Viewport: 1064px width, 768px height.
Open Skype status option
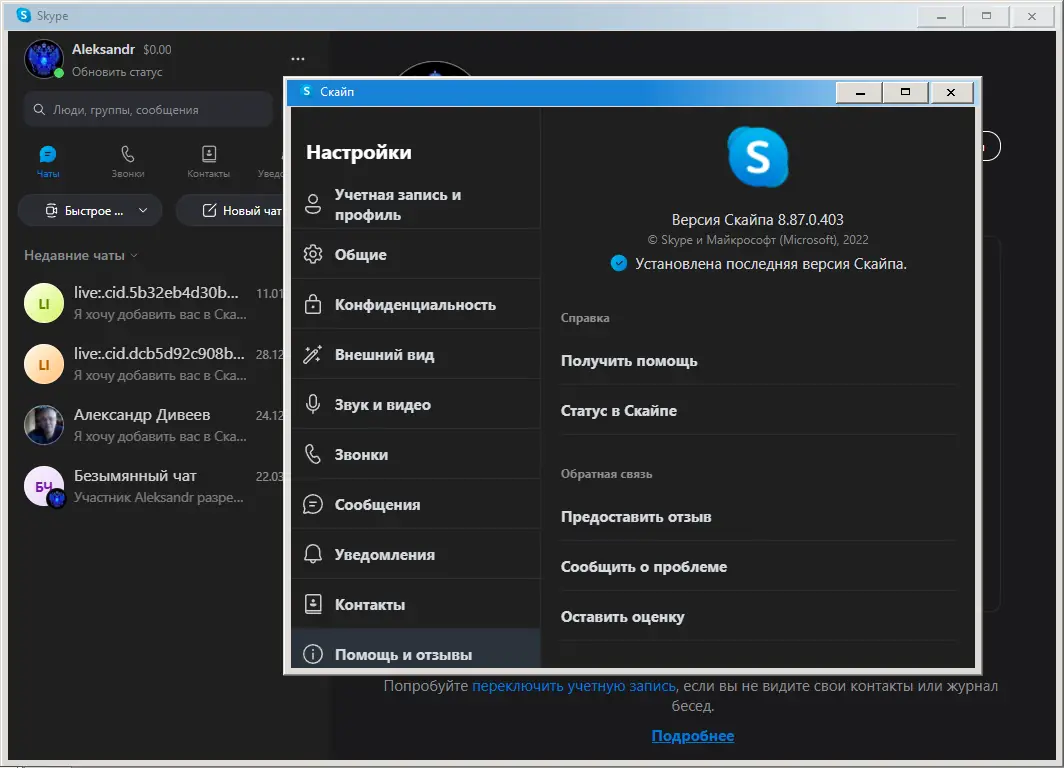coord(758,410)
